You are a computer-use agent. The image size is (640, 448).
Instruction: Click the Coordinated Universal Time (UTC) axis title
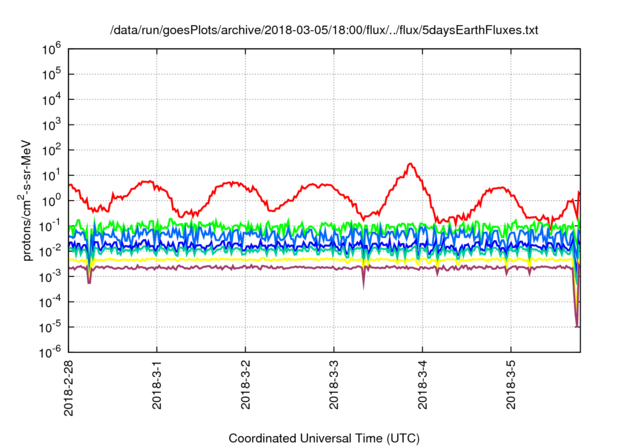coord(324,439)
